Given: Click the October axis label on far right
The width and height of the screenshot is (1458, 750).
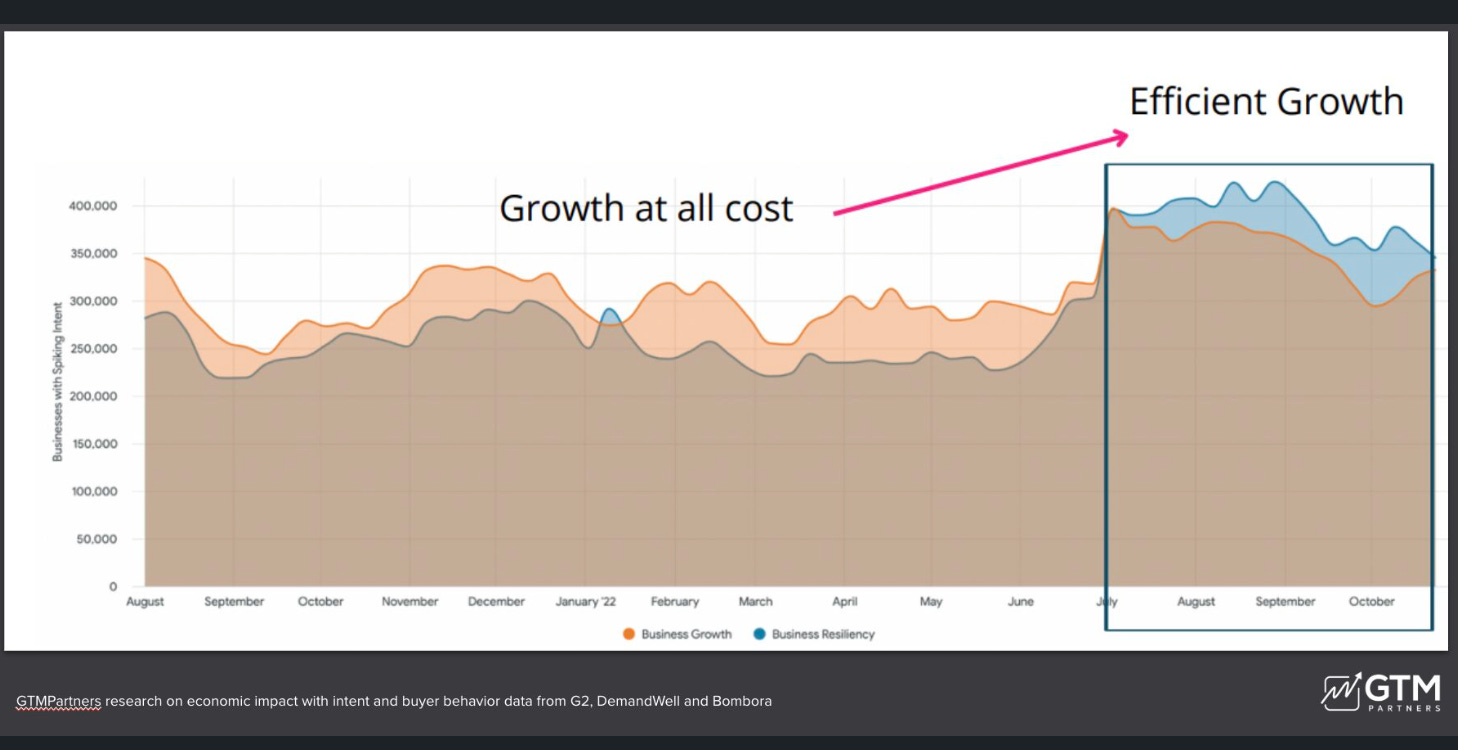Looking at the screenshot, I should pos(1370,601).
